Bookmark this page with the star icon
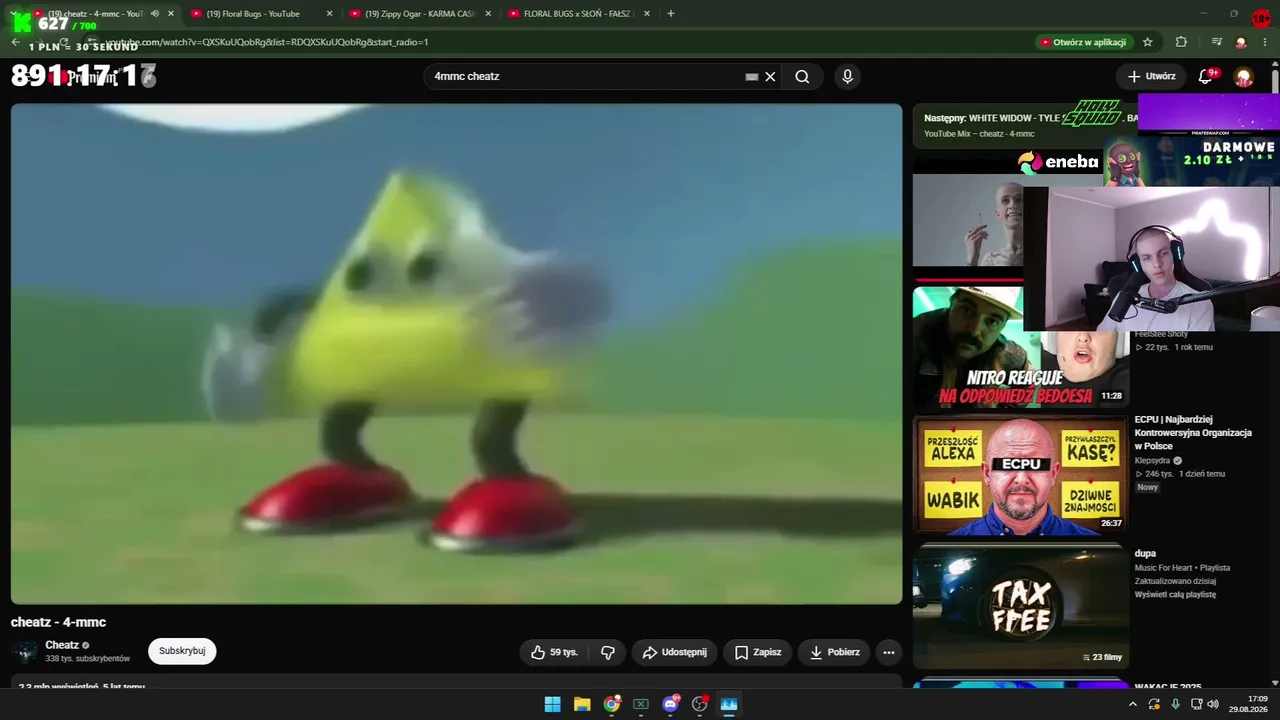Image resolution: width=1280 pixels, height=720 pixels. (x=1147, y=42)
